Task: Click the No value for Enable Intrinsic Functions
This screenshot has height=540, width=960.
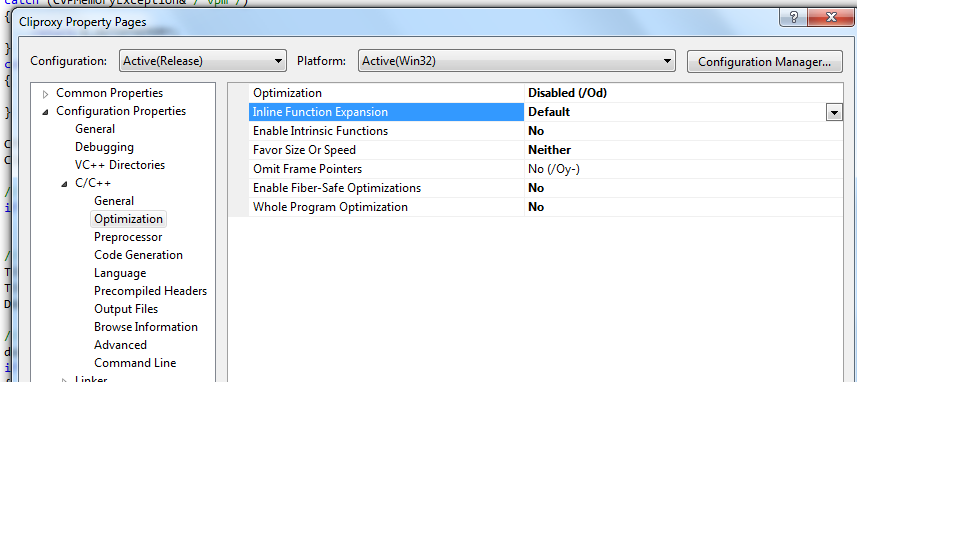Action: pos(536,131)
